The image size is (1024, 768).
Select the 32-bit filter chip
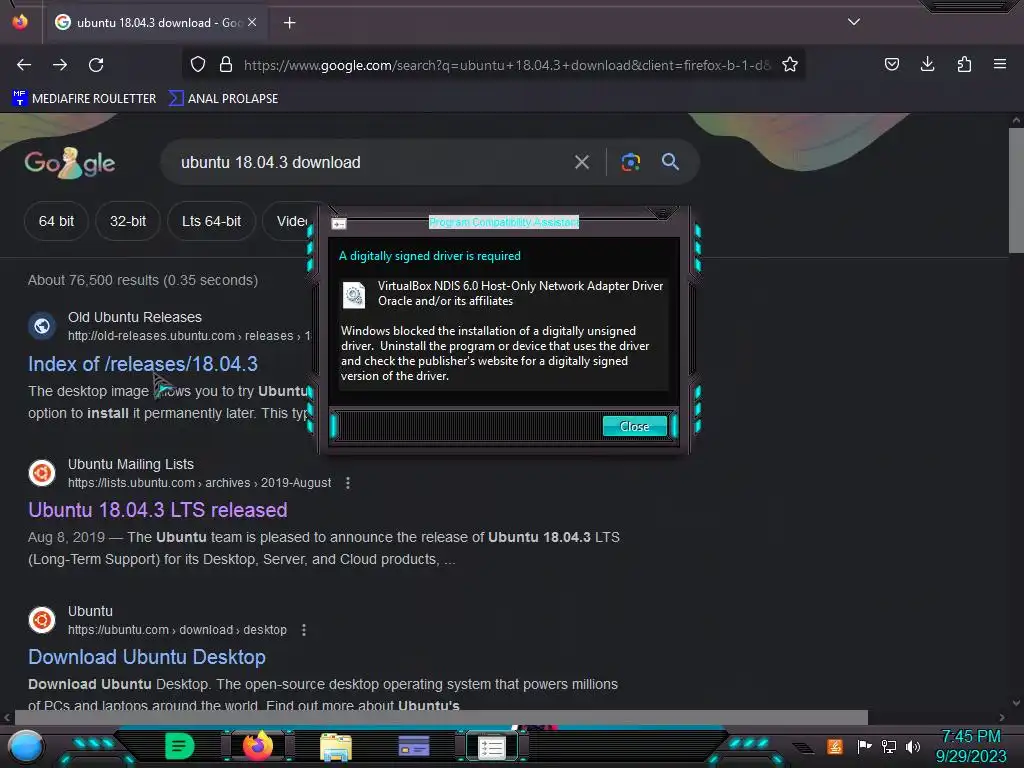(x=128, y=221)
